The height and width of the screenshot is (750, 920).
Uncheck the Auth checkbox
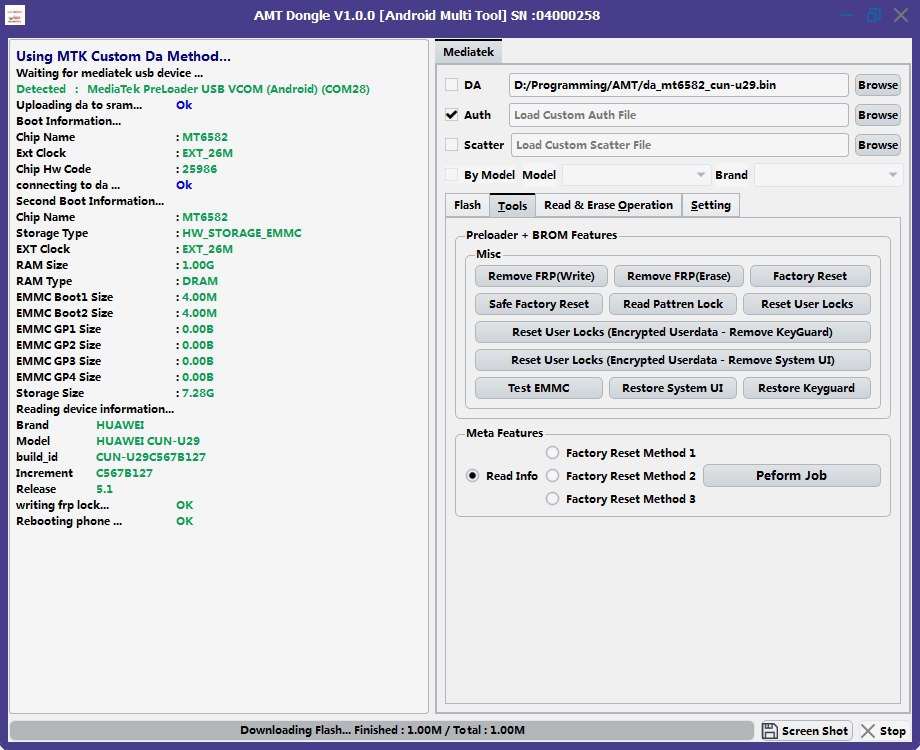451,115
